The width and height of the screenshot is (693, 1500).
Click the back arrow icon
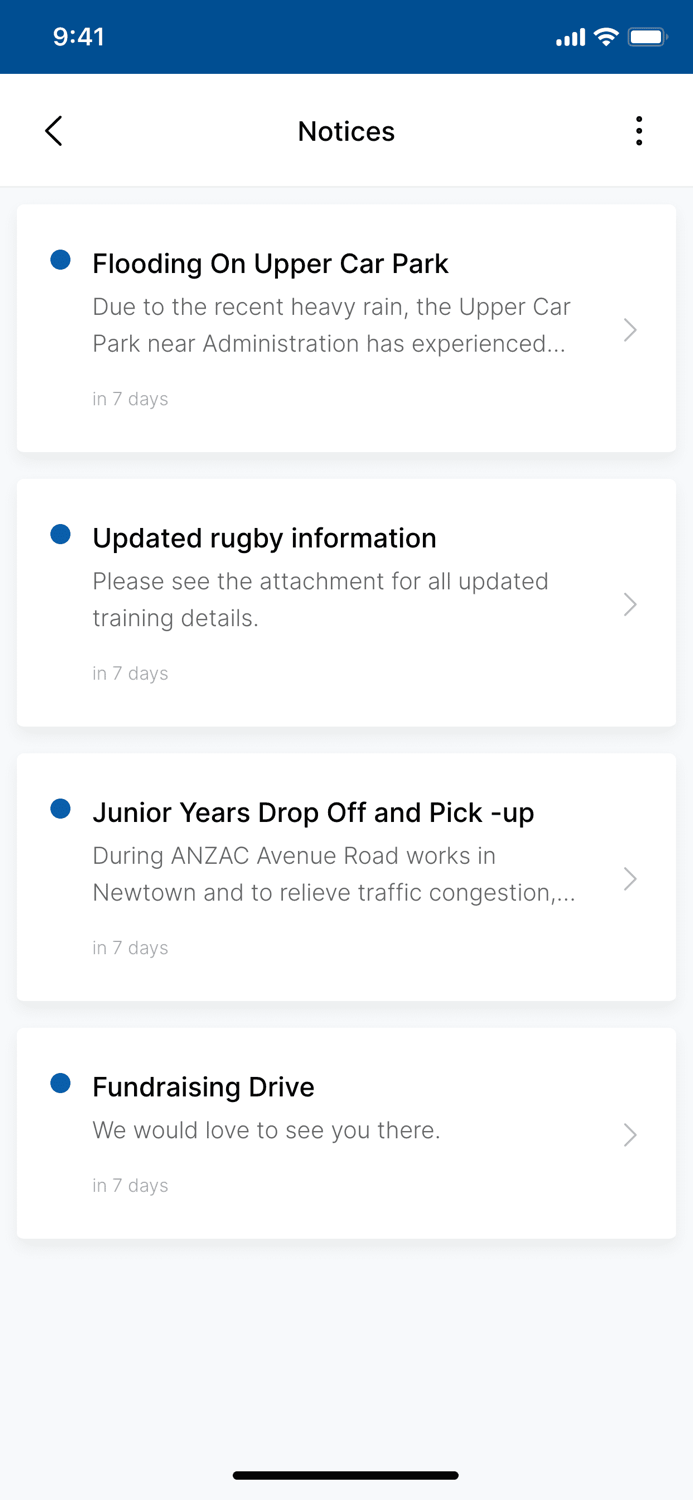point(54,130)
